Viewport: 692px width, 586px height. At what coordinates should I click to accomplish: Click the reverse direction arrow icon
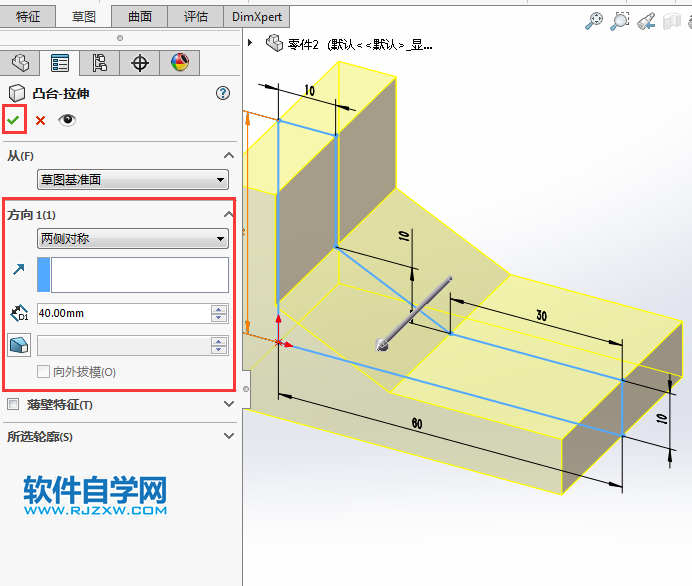pos(19,268)
